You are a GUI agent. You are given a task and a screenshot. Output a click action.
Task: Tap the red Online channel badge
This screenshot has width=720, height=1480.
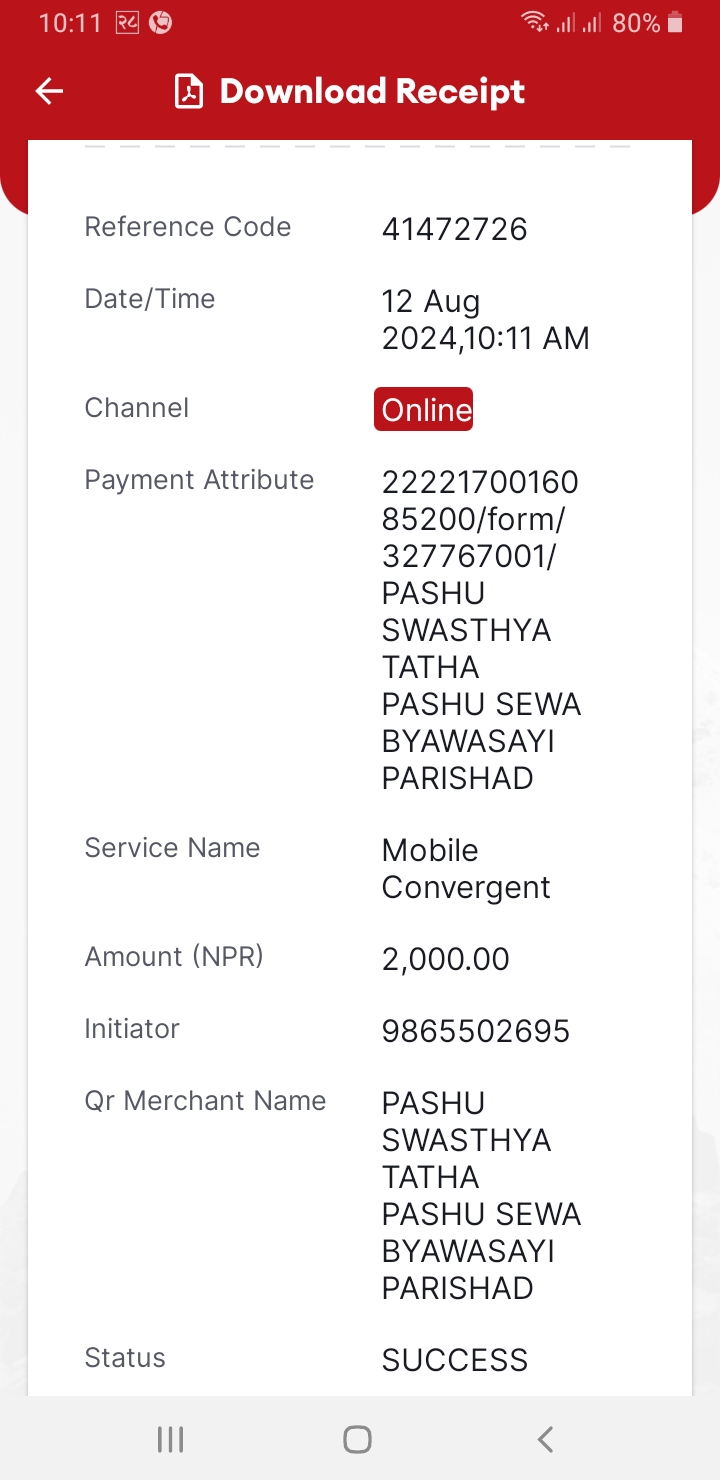[x=424, y=409]
